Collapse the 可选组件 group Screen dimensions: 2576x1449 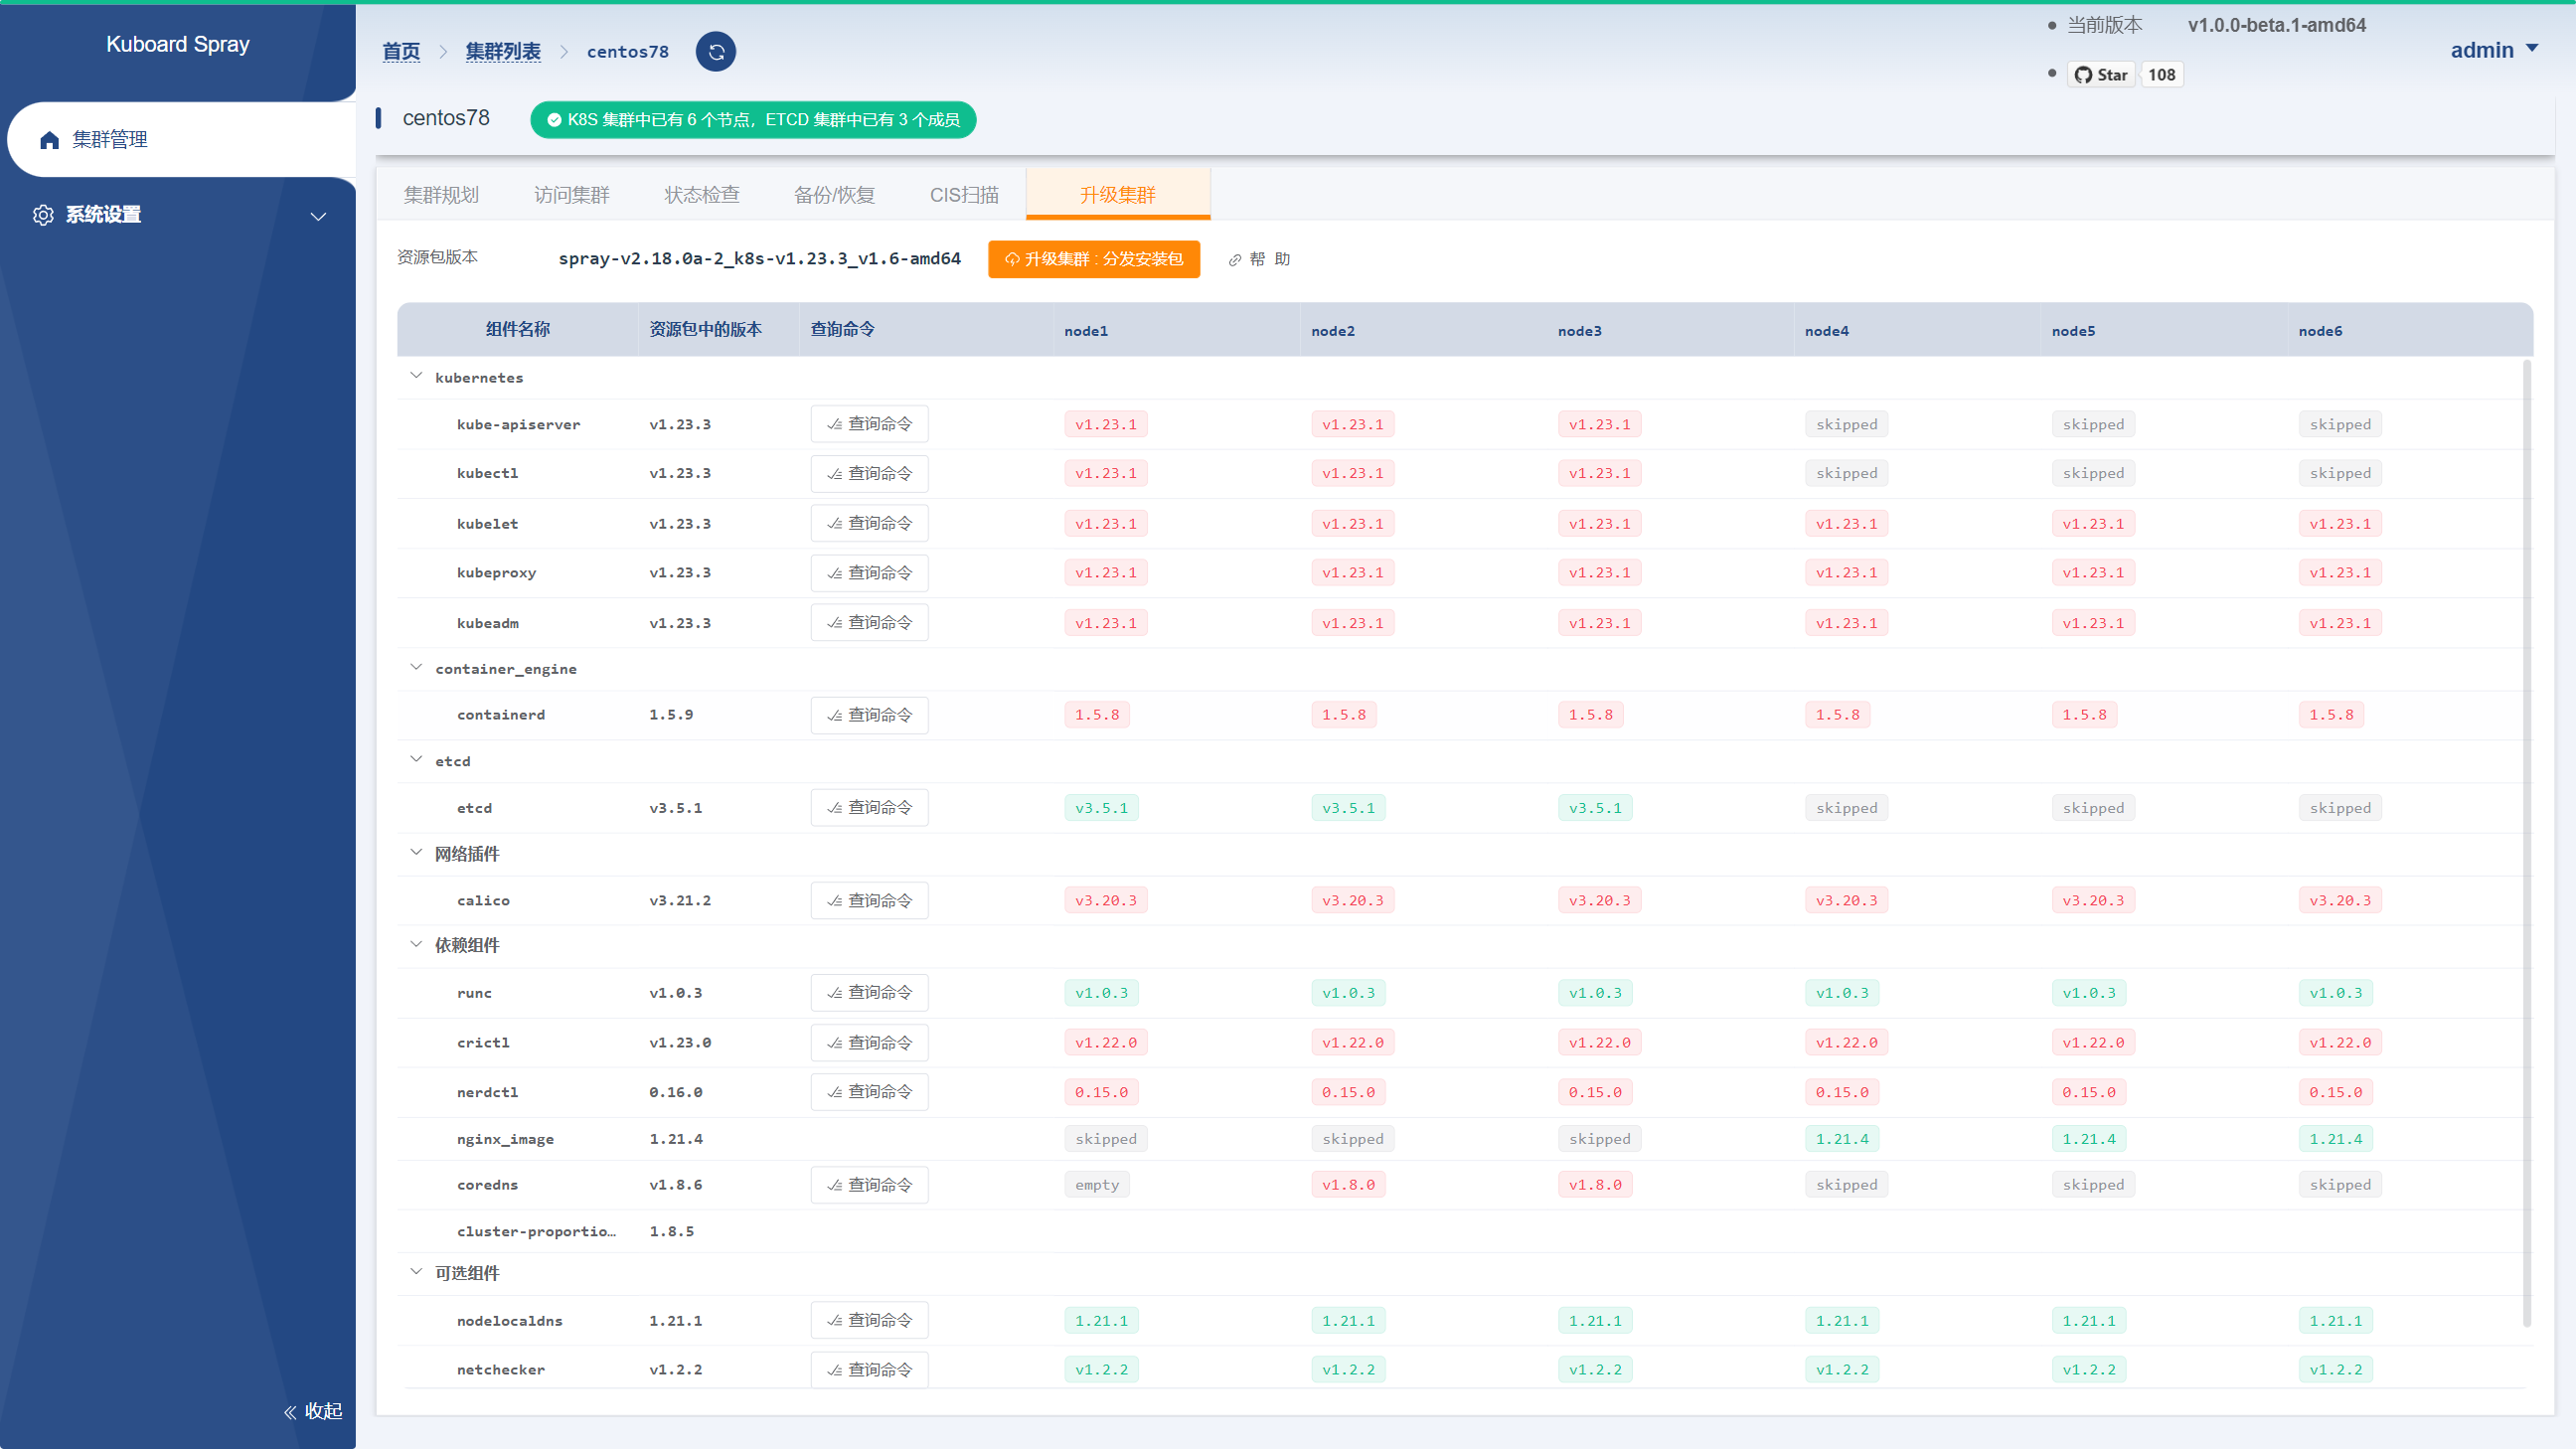[x=416, y=1272]
